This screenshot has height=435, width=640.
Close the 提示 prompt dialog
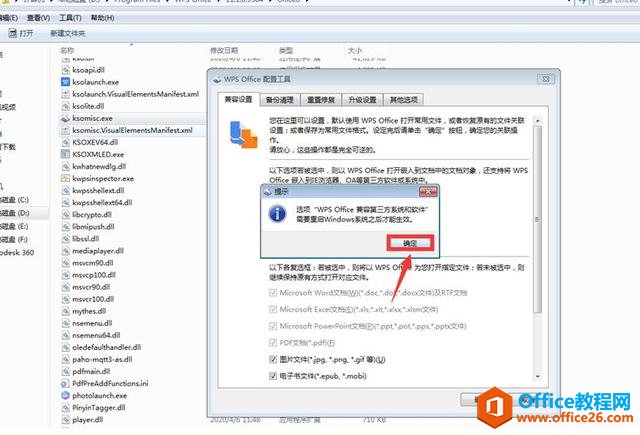428,191
